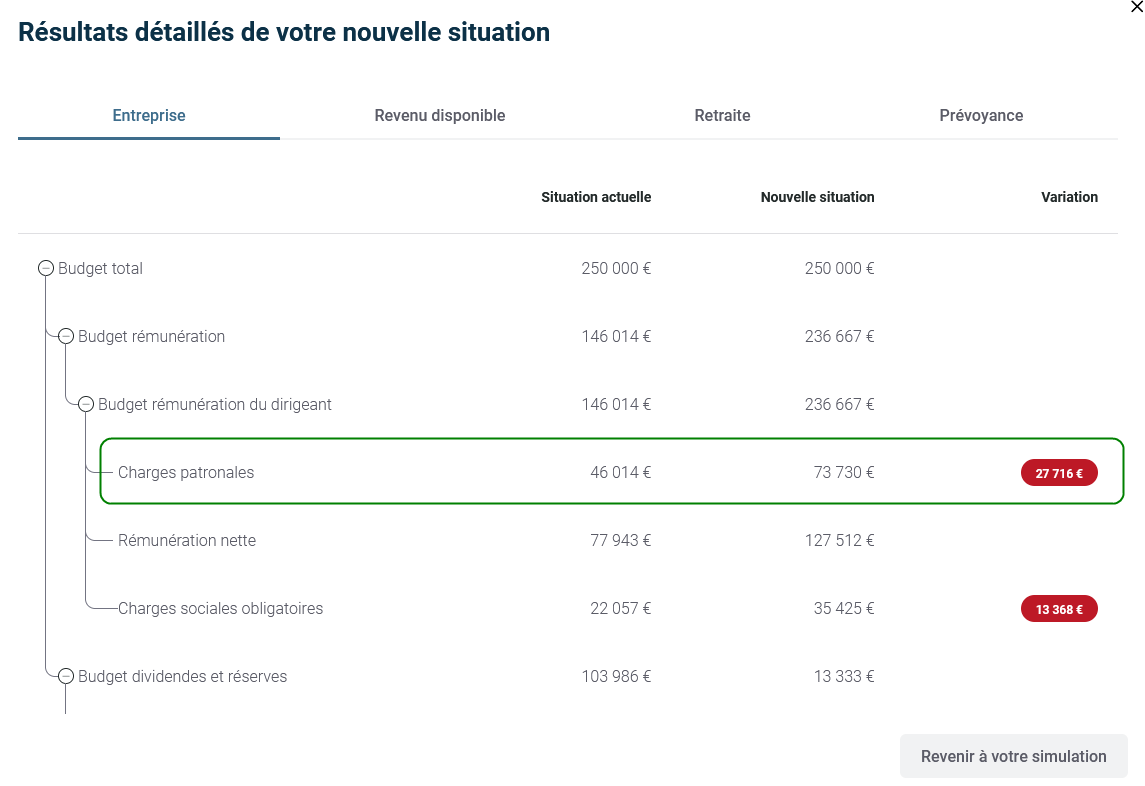The width and height of the screenshot is (1145, 786).
Task: Click the Variation column header
Action: 1069,197
